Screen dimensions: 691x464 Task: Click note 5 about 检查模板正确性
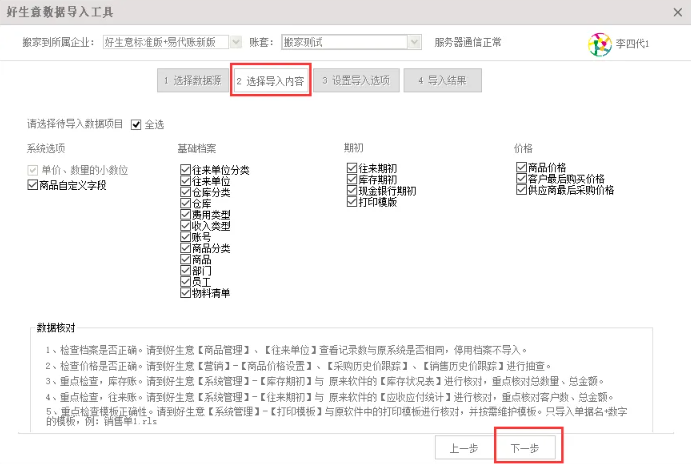pos(337,416)
